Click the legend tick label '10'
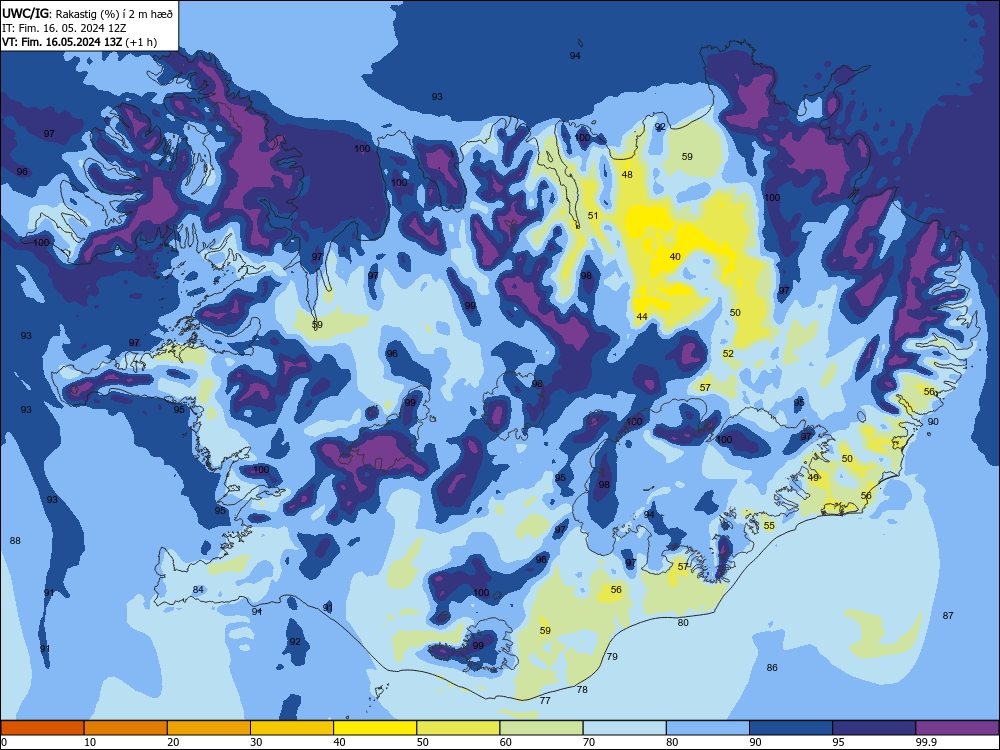This screenshot has height=750, width=1000. [90, 742]
